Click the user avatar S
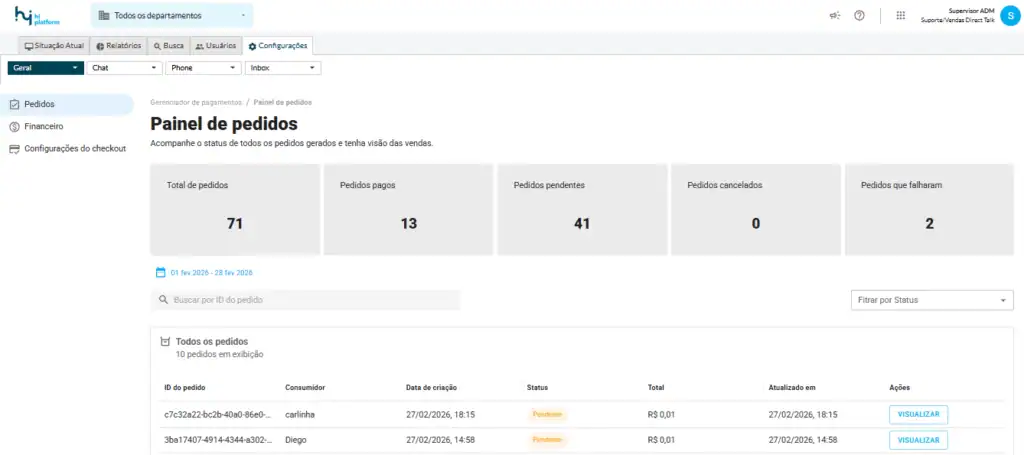The image size is (1024, 455). click(x=1008, y=16)
